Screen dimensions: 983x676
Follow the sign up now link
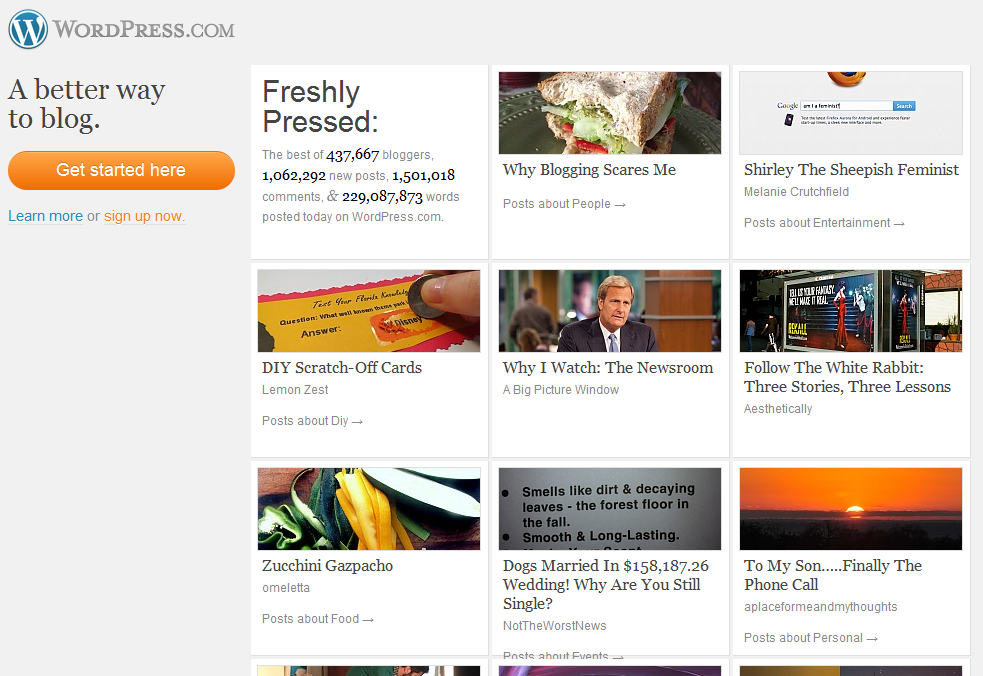point(144,216)
